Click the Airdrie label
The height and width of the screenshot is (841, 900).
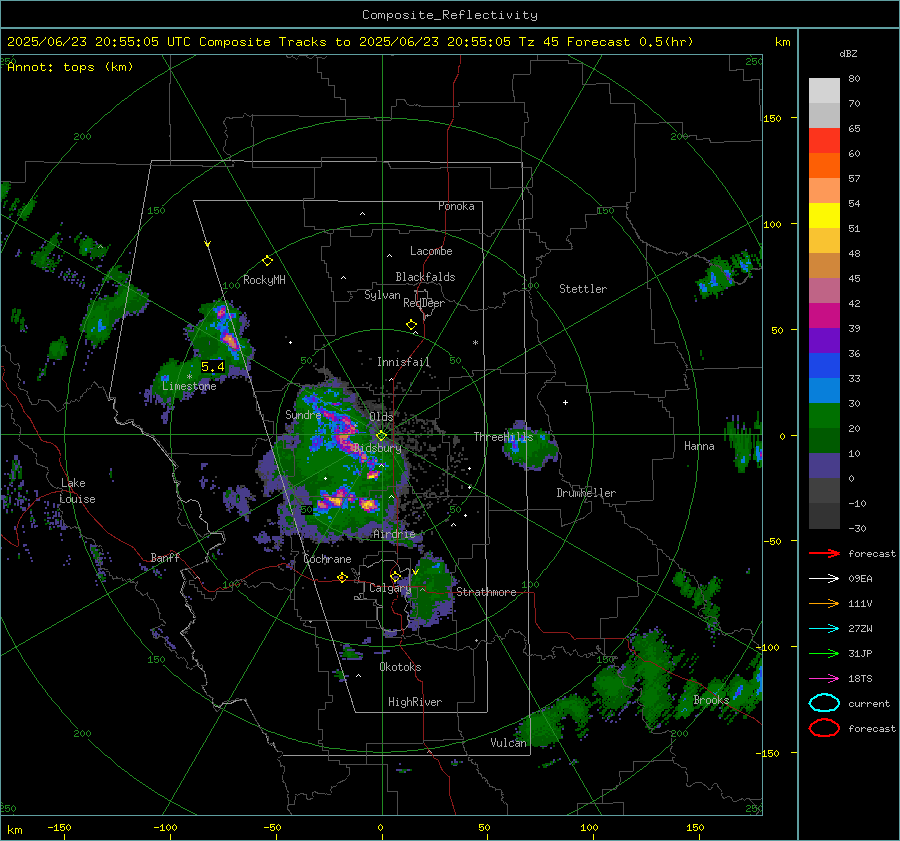[394, 534]
